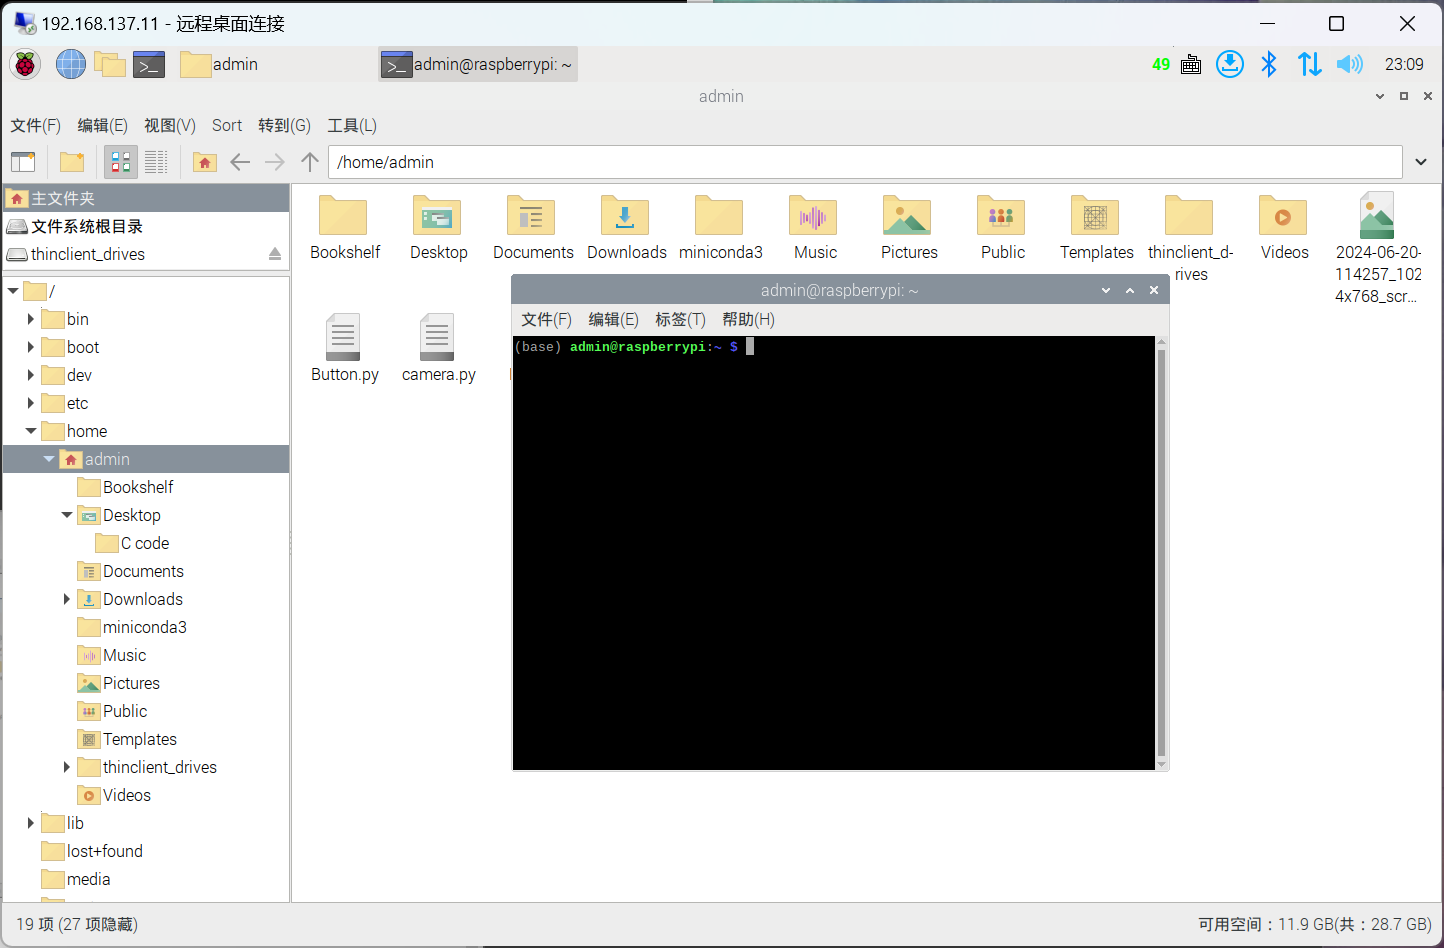Collapse the Desktop tree node
Screen dimensions: 1444x948
(x=67, y=515)
